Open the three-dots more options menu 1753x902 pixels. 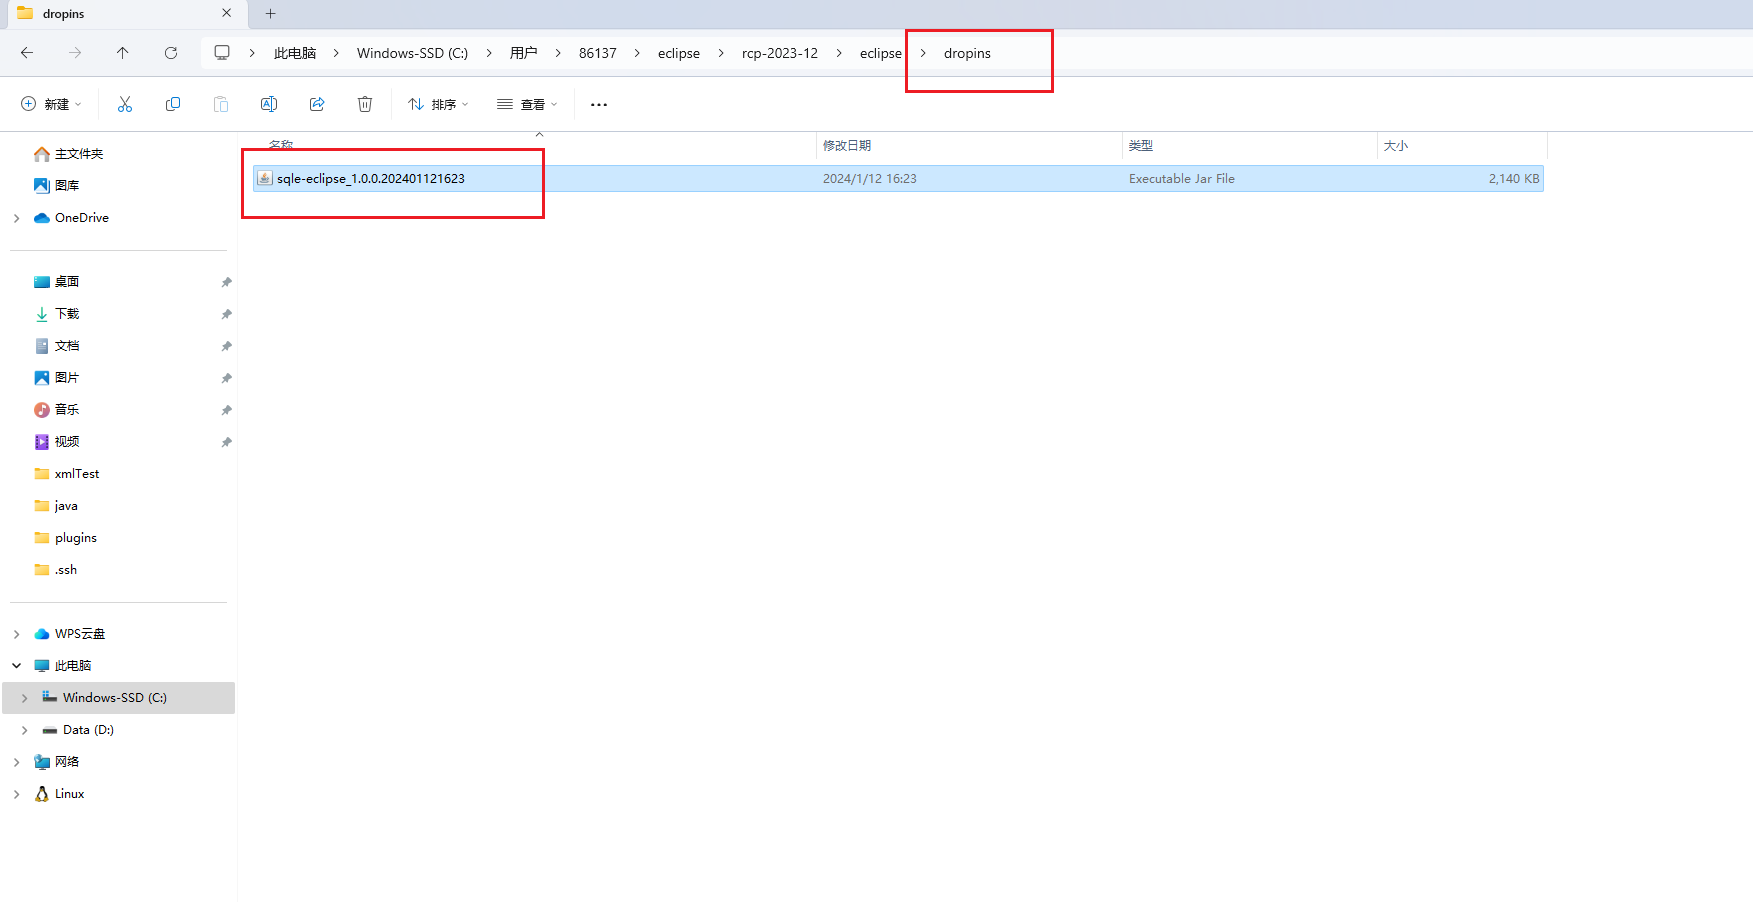pos(599,104)
